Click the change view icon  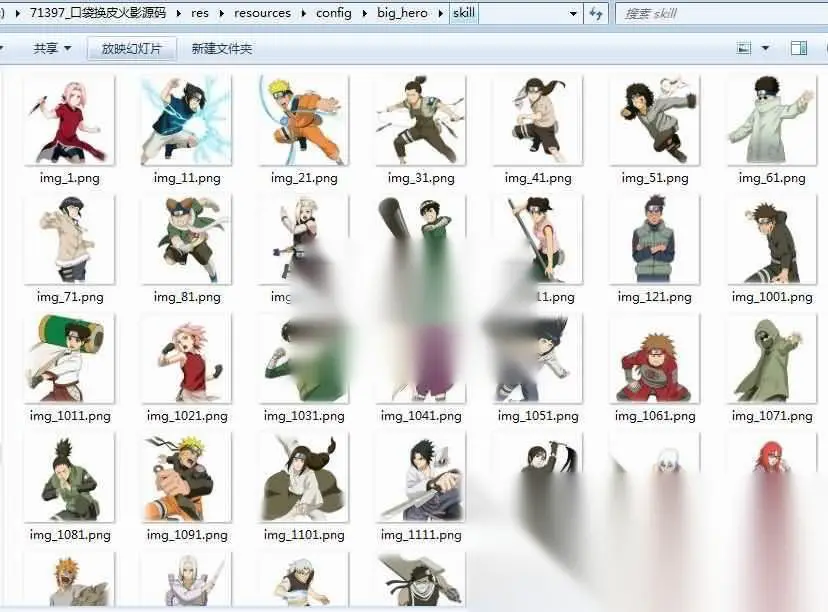point(744,49)
